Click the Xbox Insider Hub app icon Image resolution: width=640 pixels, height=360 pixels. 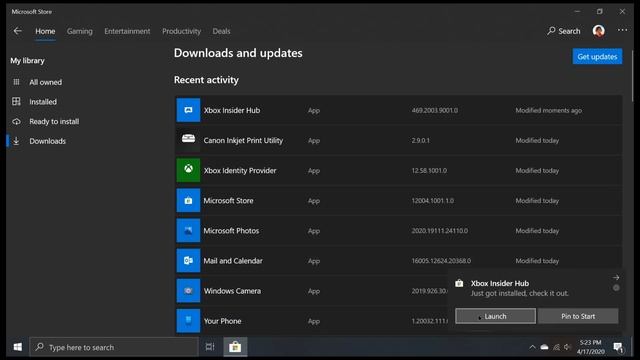(x=188, y=110)
